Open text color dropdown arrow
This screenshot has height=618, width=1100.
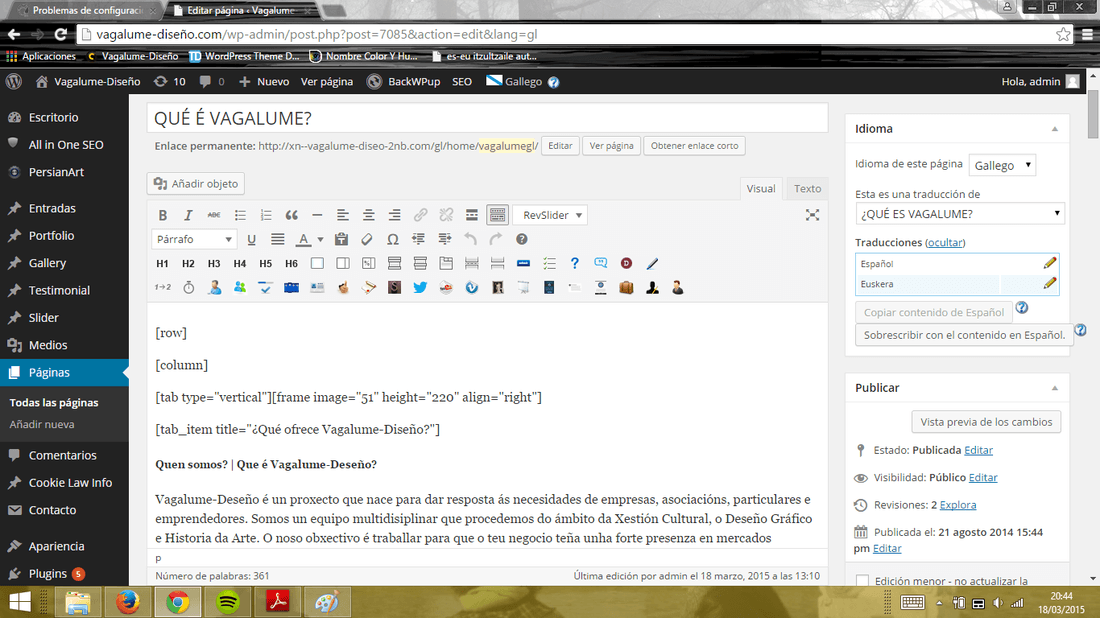pos(320,239)
